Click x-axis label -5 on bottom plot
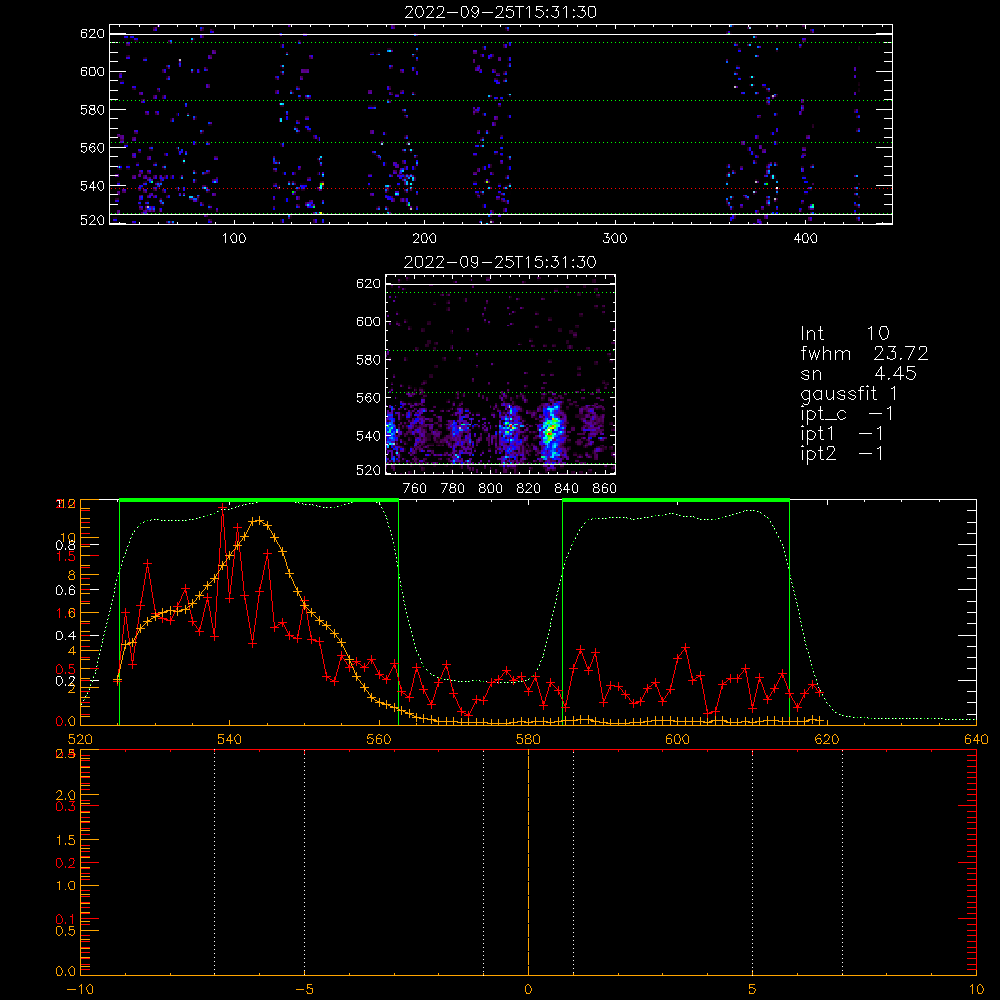1000x1000 pixels. (304, 989)
